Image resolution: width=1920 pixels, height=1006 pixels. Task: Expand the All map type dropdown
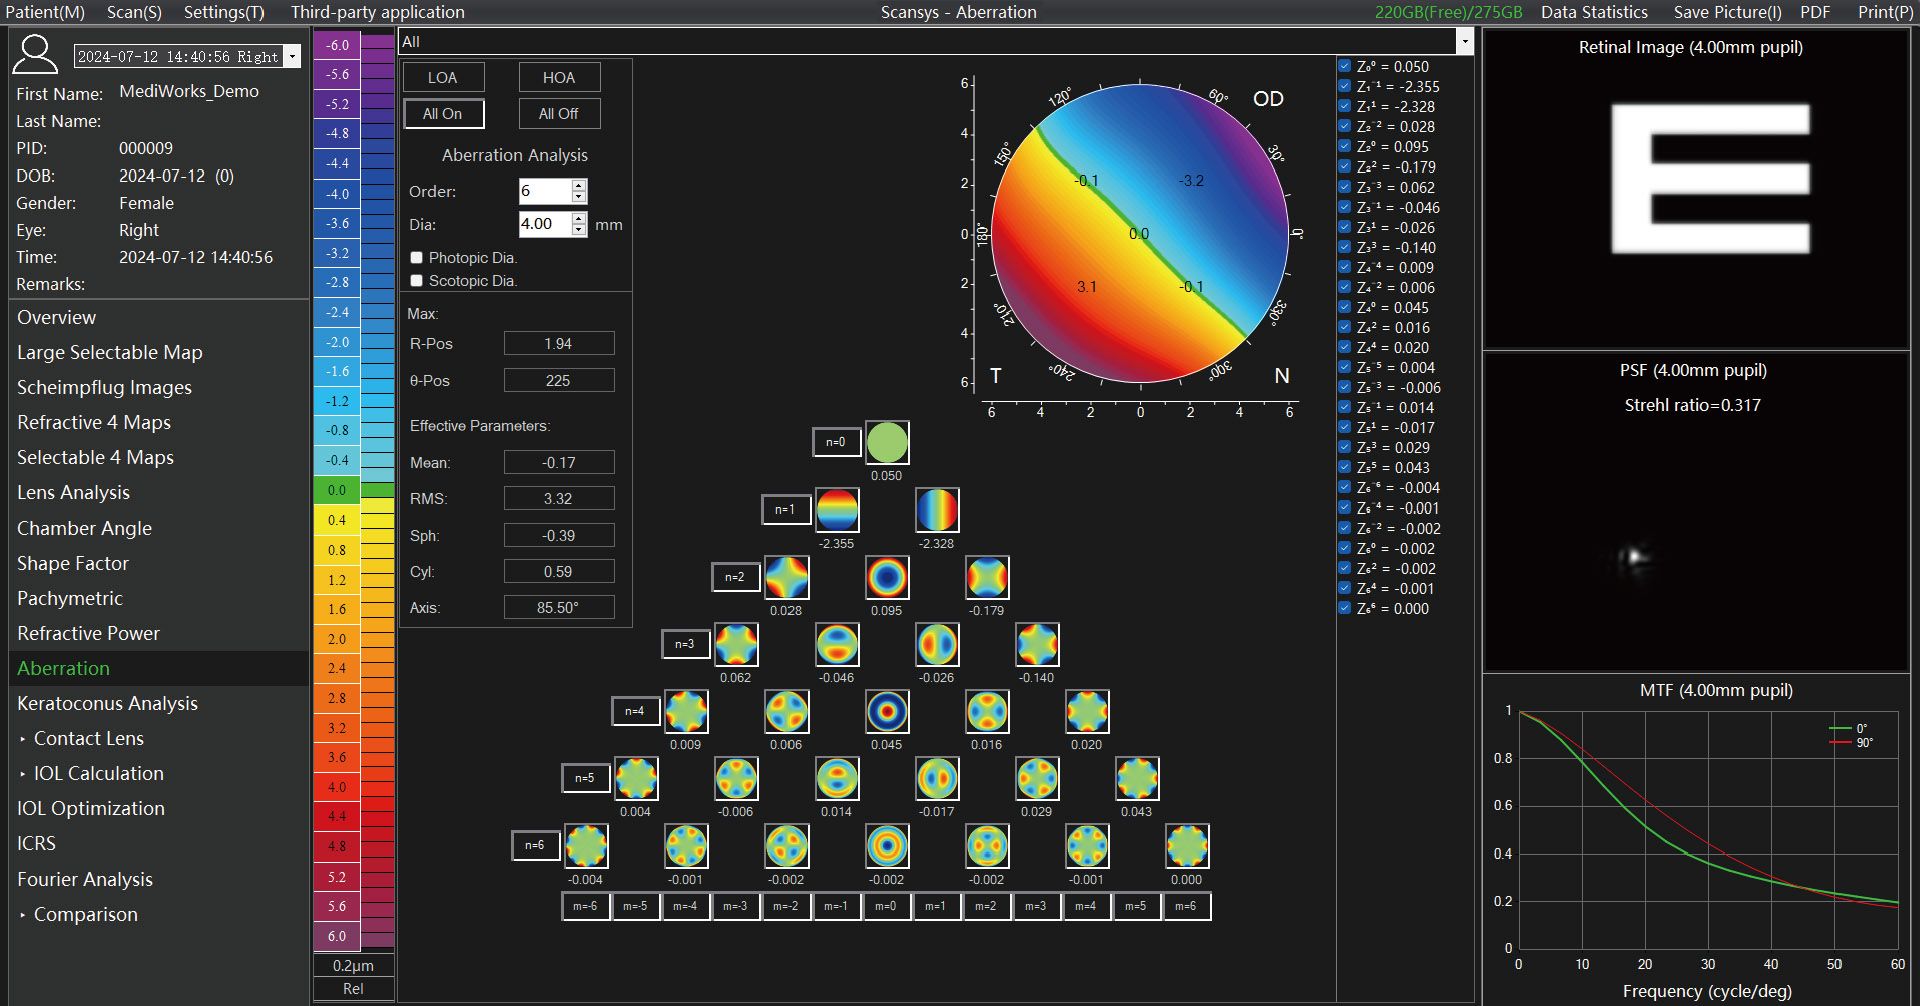pos(1465,42)
